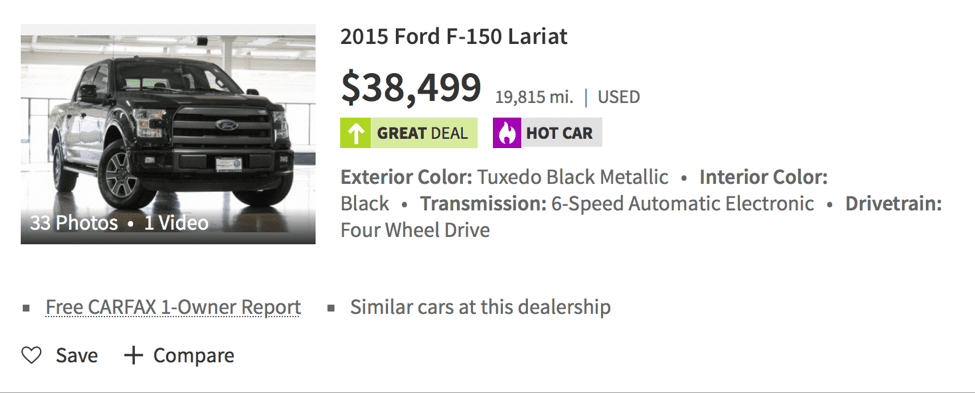Open the black F-150 truck photo
The width and height of the screenshot is (975, 393).
tap(168, 134)
